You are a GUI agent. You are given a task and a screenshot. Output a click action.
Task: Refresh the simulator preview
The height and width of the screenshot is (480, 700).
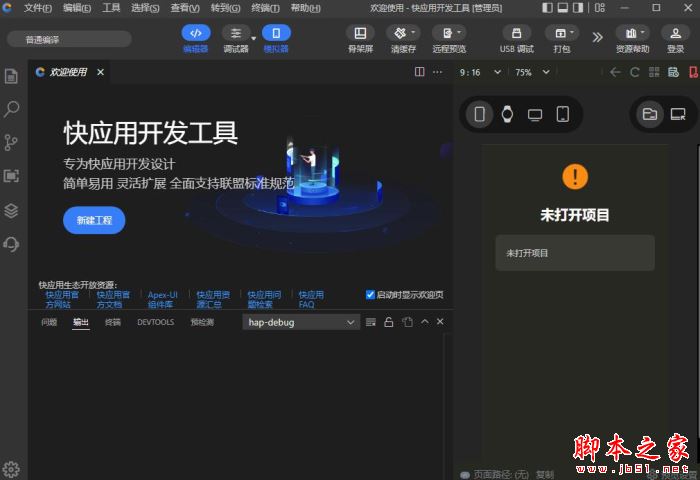pos(635,72)
